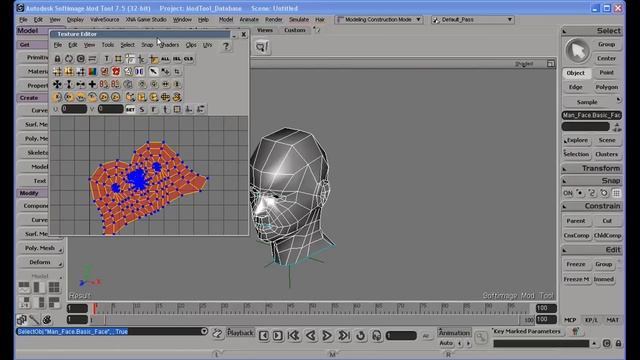Toggle Point selection filter

[x=607, y=73]
